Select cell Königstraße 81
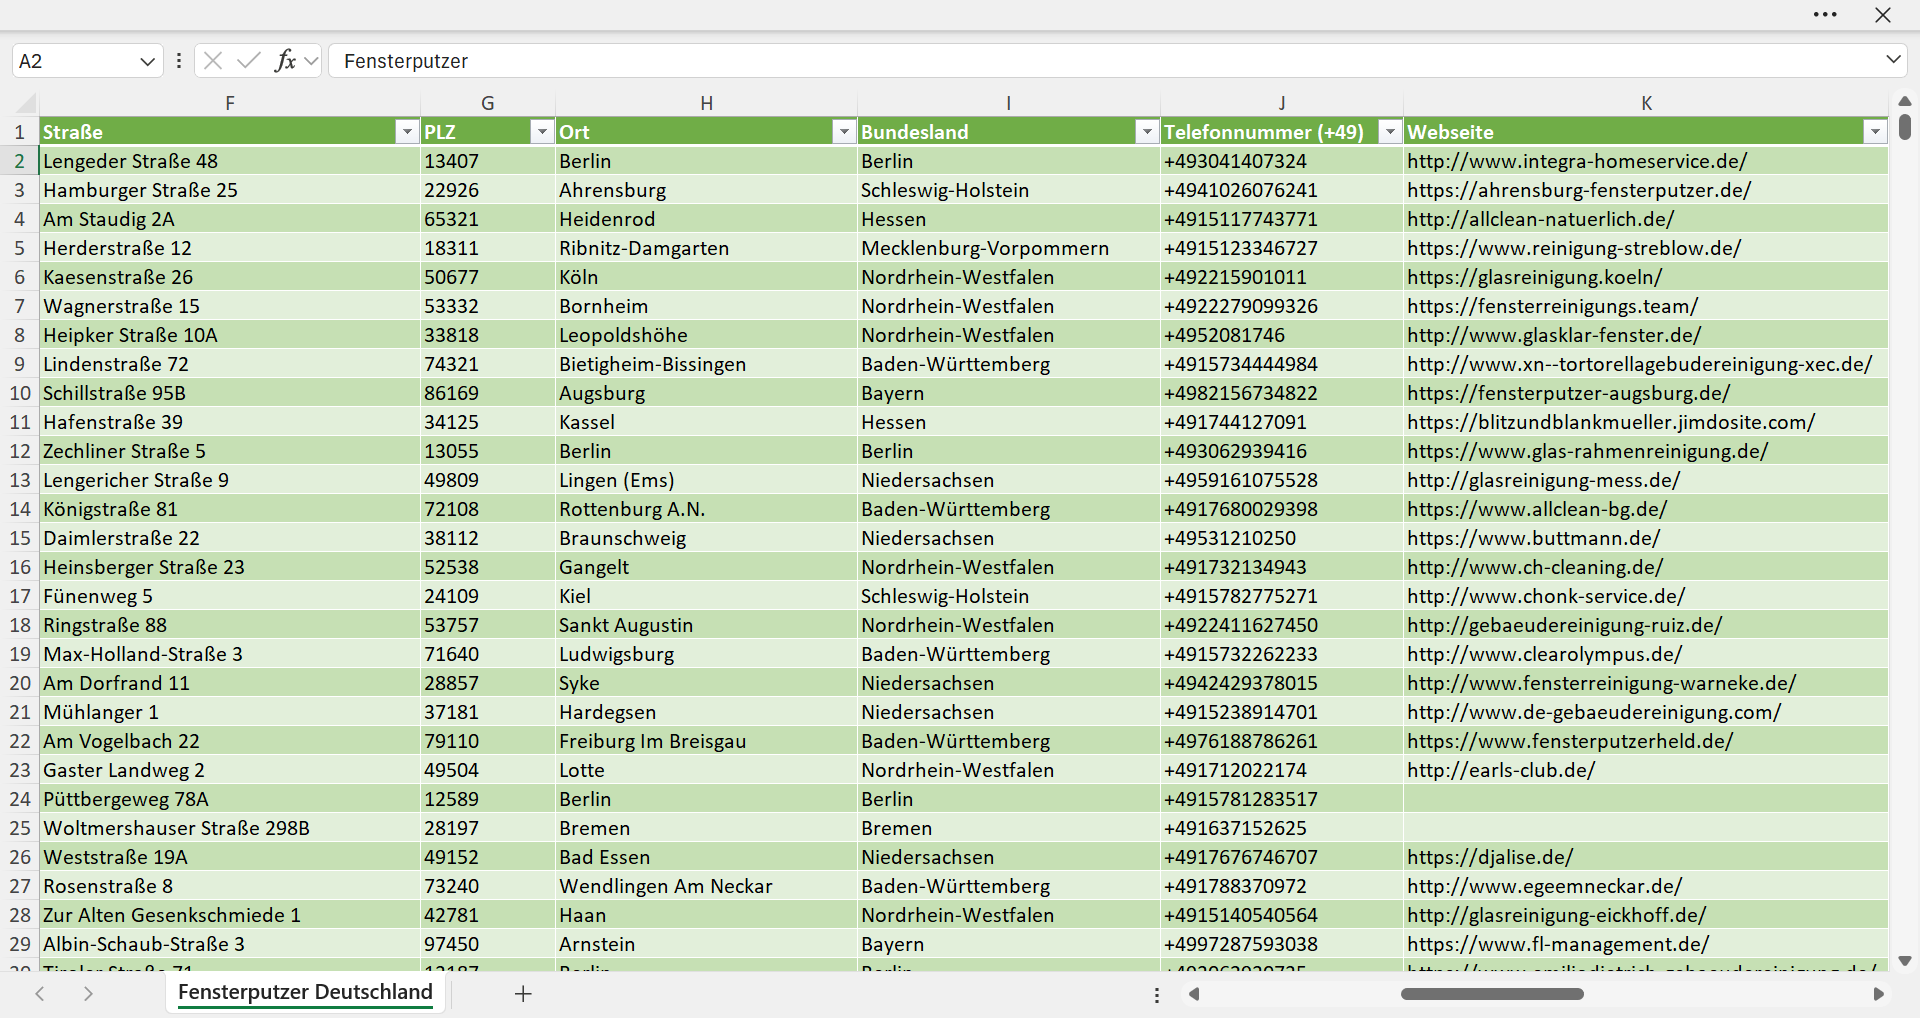 [230, 509]
